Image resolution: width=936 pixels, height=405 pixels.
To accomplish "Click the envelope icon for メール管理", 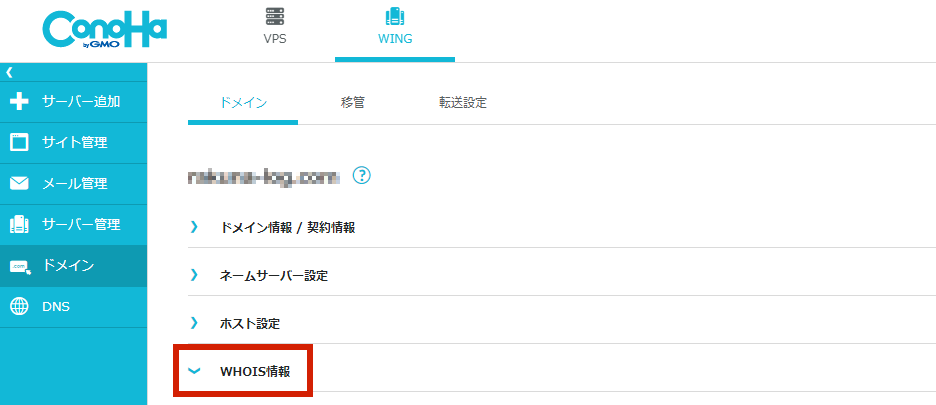I will [20, 183].
